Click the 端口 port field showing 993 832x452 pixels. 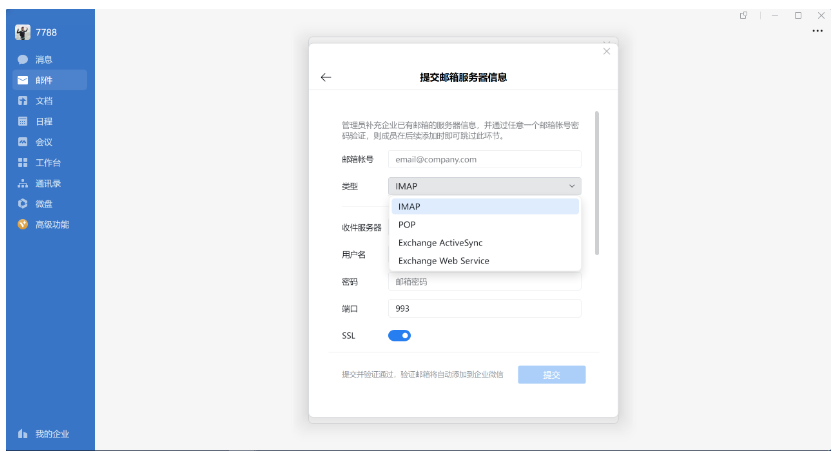pos(484,309)
